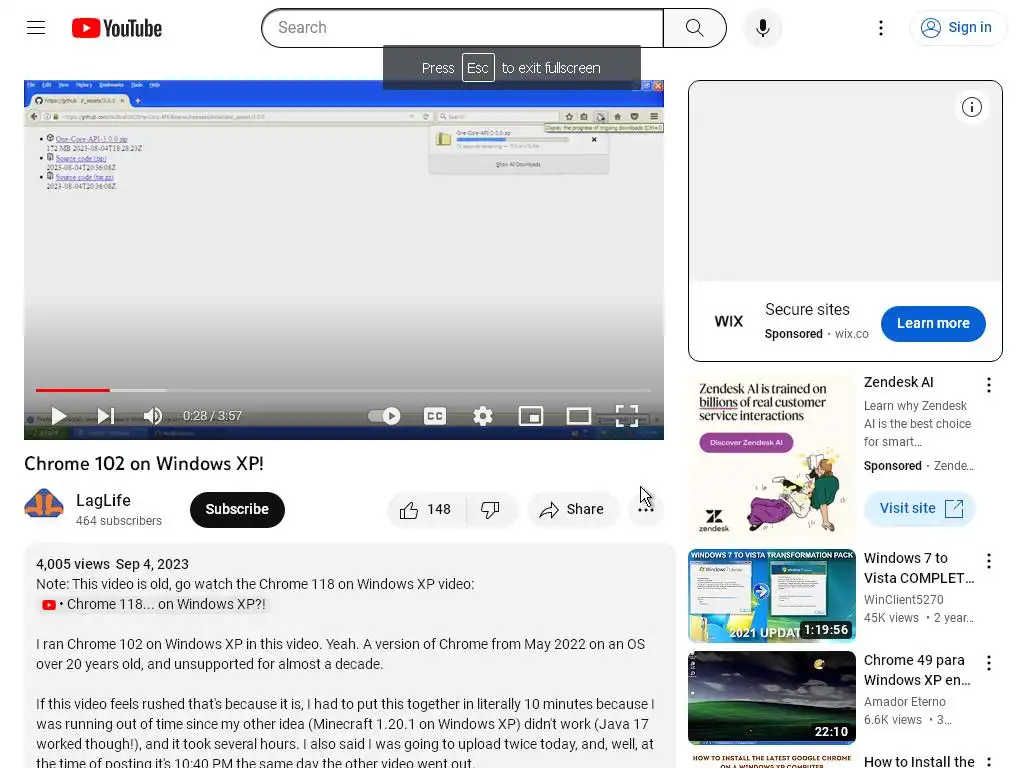The image size is (1024, 768).
Task: Click the Search input field
Action: click(x=462, y=28)
